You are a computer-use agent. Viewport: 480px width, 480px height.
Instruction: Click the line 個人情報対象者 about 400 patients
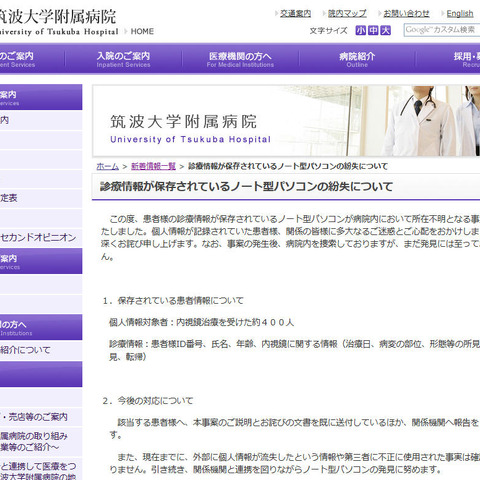tap(201, 322)
